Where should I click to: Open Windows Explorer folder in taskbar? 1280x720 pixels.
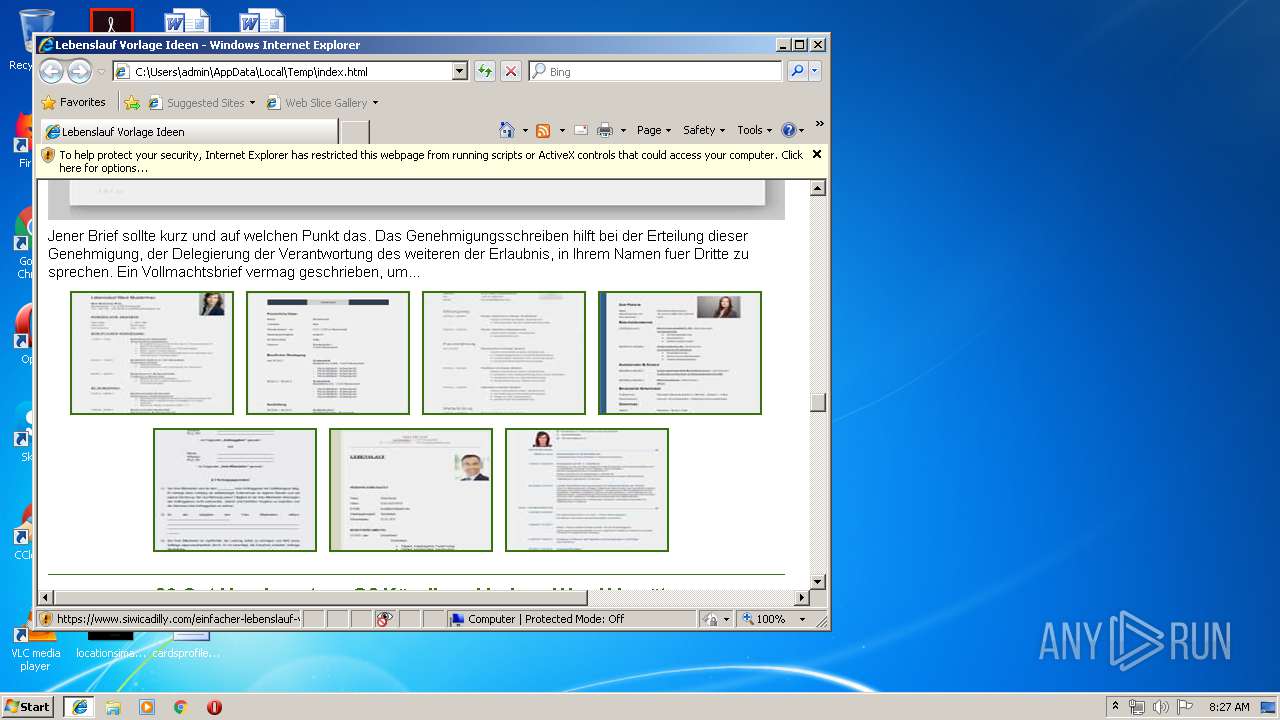(x=113, y=706)
